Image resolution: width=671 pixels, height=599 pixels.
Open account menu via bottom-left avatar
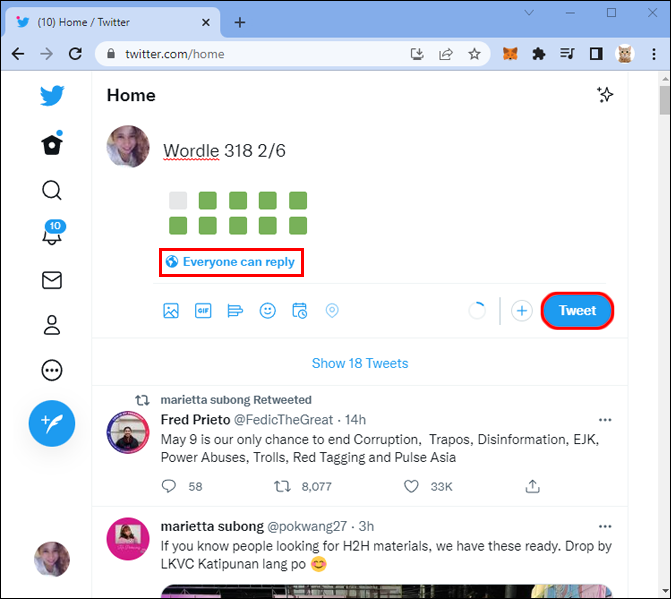[x=52, y=559]
